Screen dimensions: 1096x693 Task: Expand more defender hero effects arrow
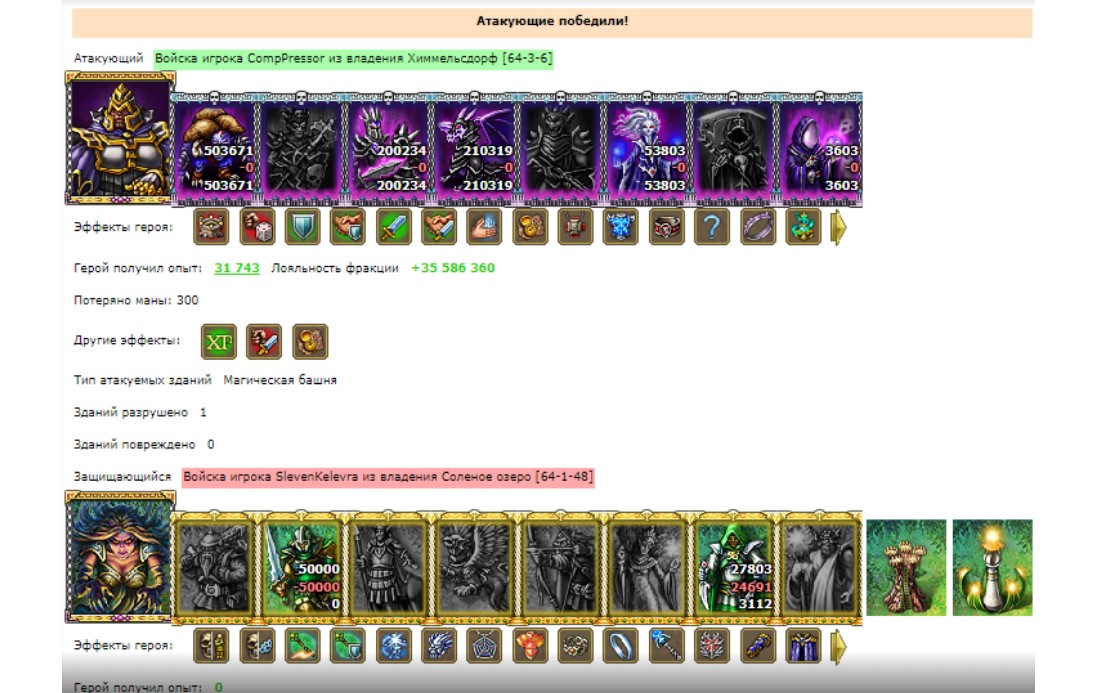pos(838,645)
